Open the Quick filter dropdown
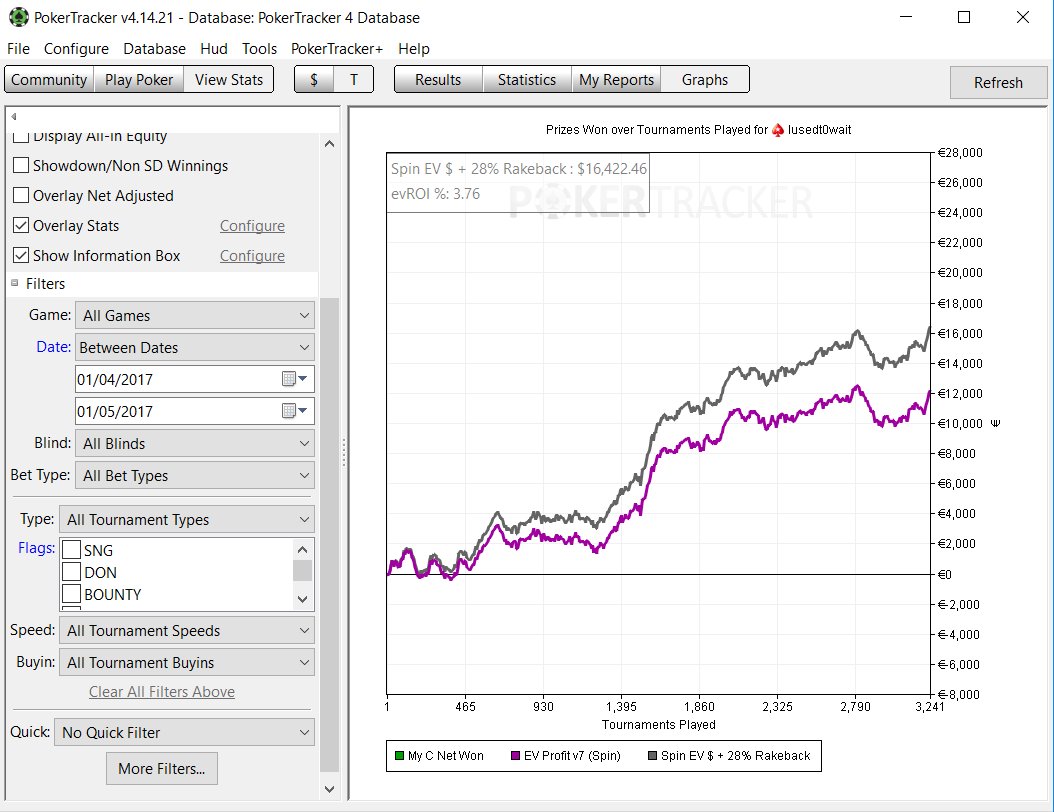This screenshot has width=1054, height=812. 184,732
